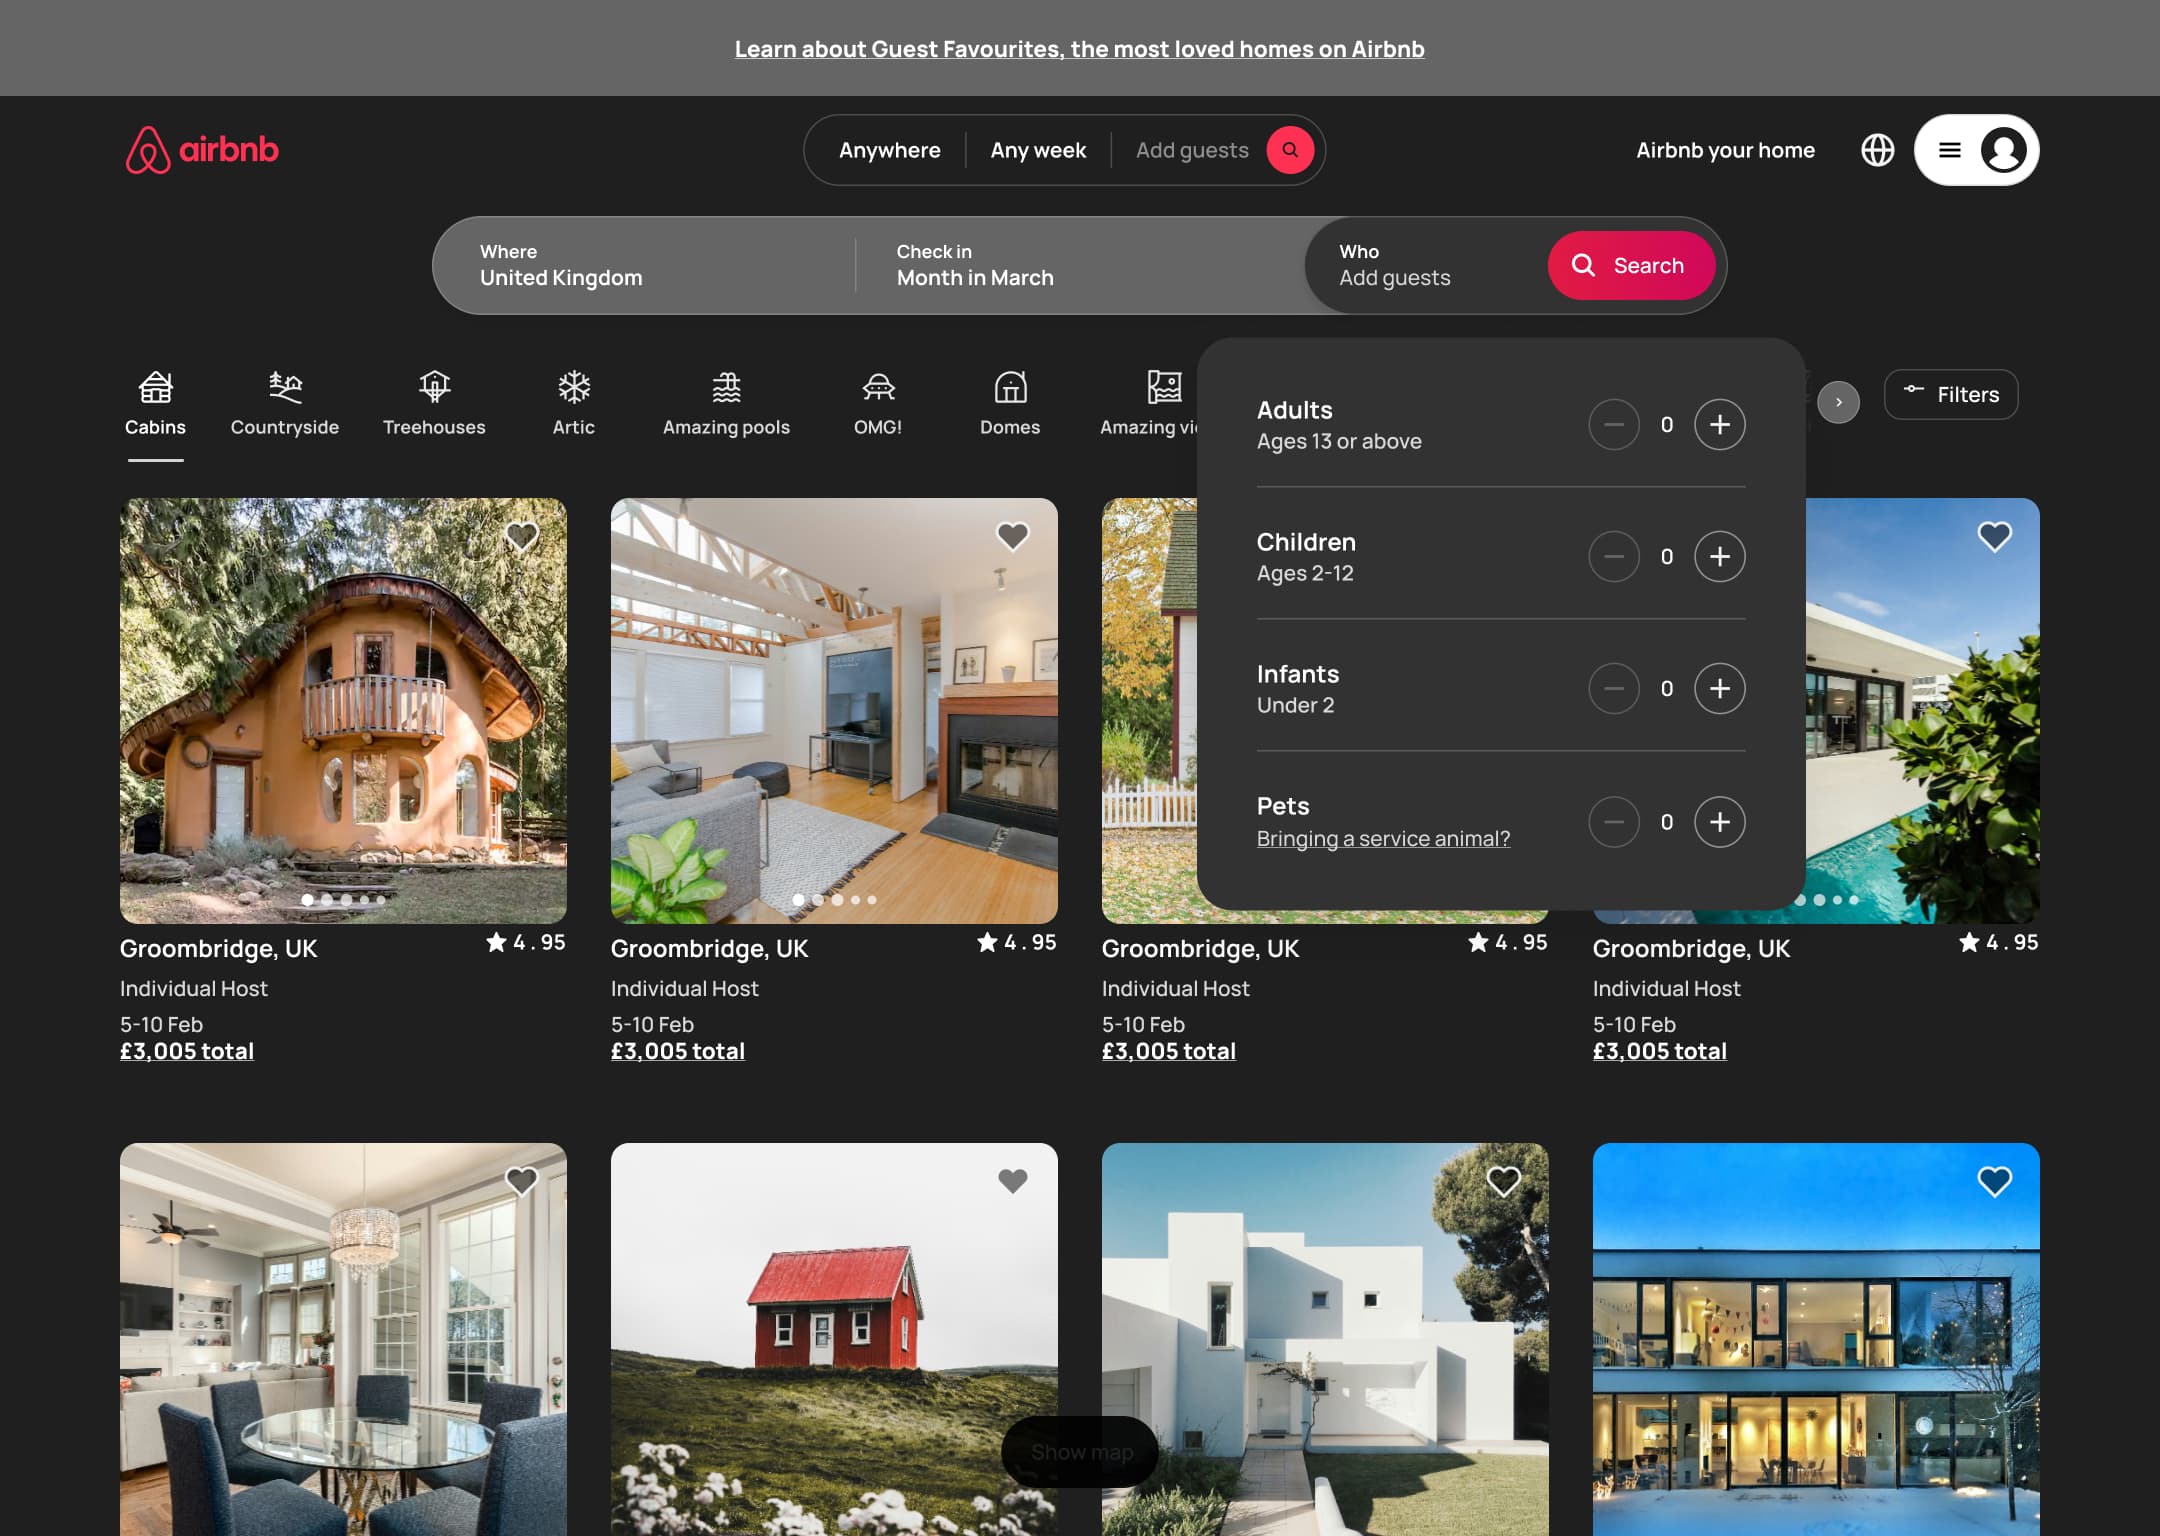Select the Treehouses category
2160x1536 pixels.
[x=434, y=404]
